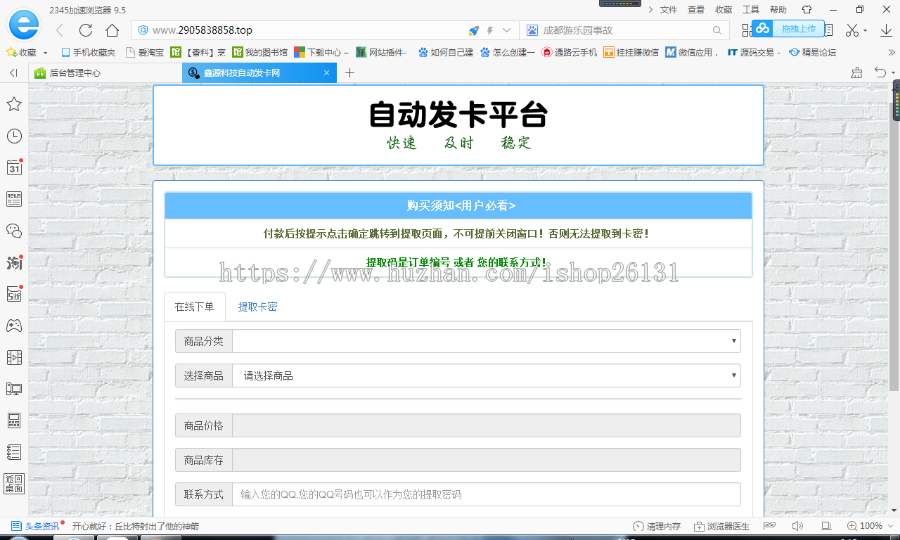This screenshot has width=900, height=540.
Task: Click the broom clear-traces icon
Action: pos(856,72)
